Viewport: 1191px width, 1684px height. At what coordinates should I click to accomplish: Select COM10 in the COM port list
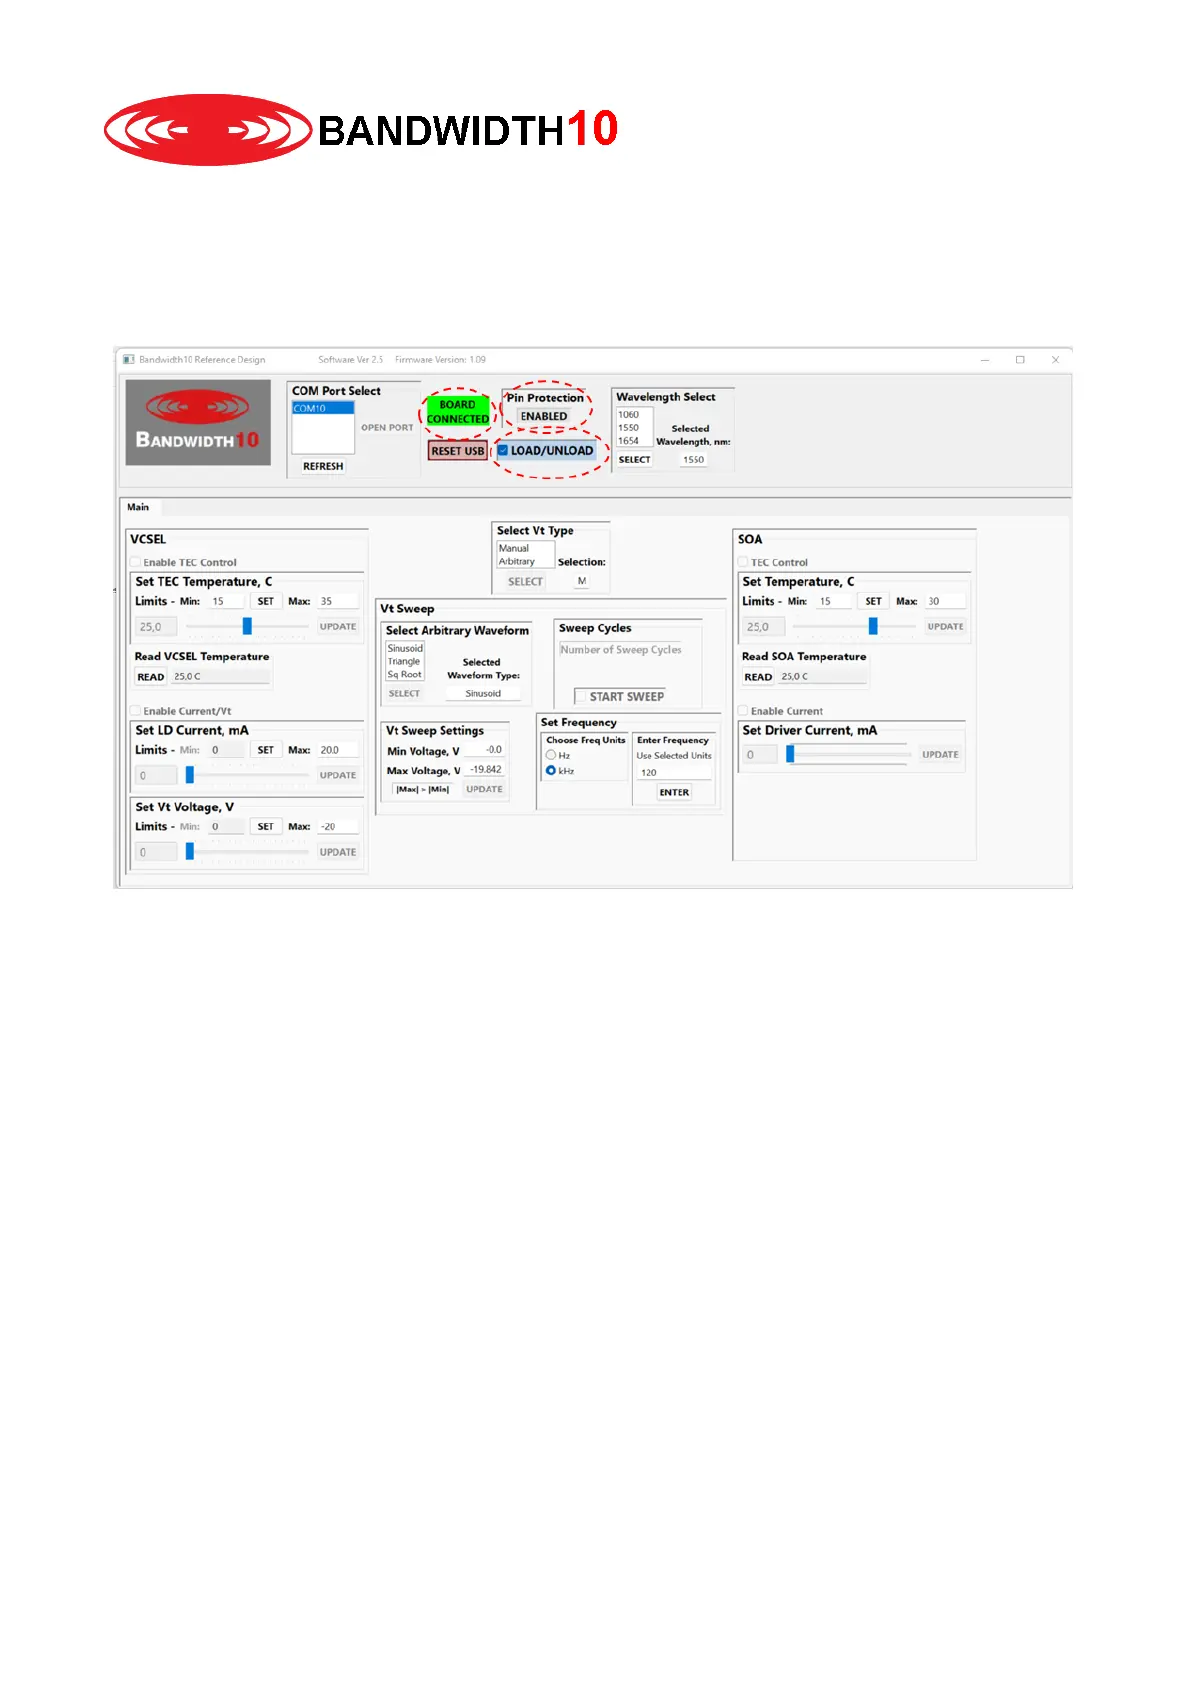[322, 408]
